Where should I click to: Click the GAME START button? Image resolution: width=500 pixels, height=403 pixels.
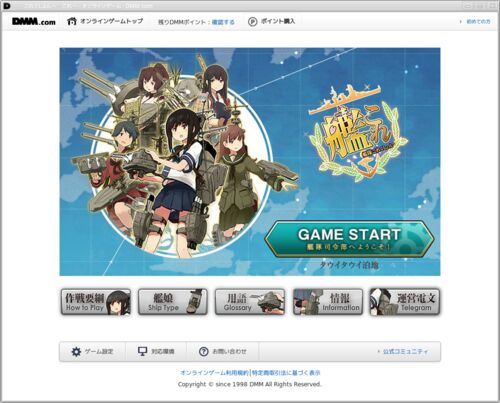[349, 240]
